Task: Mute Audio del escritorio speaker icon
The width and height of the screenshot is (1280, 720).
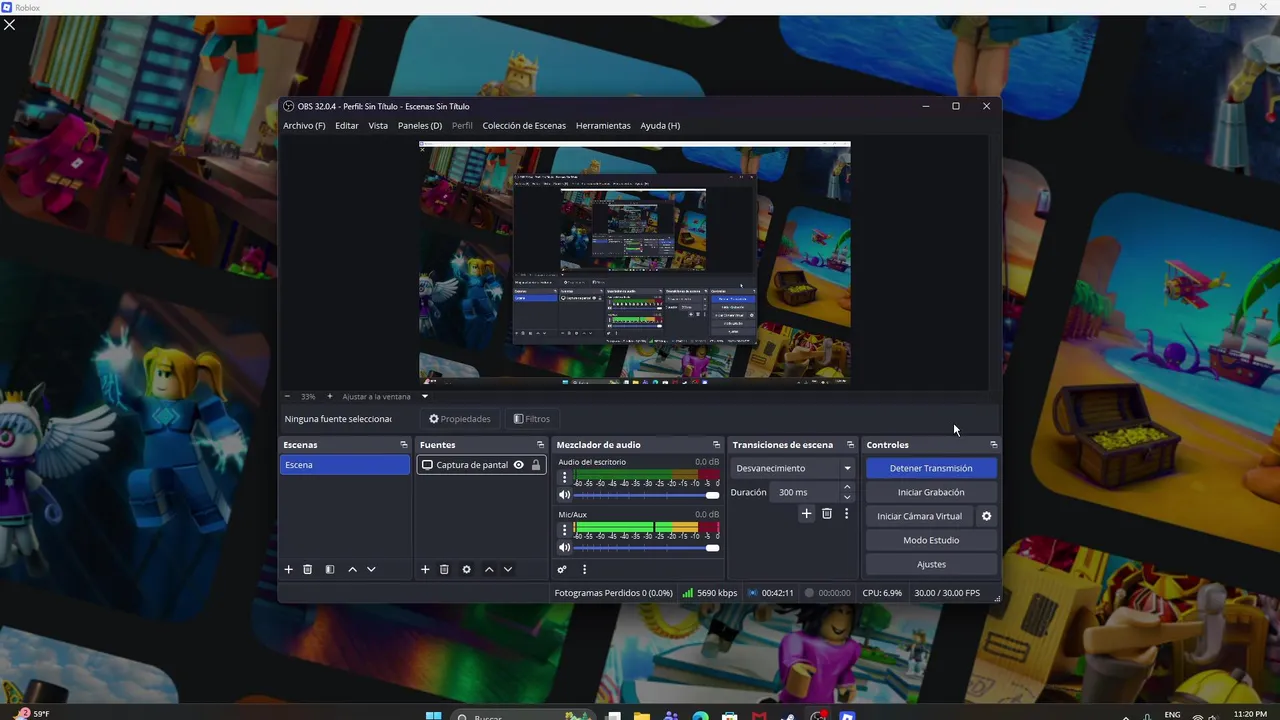Action: (564, 495)
